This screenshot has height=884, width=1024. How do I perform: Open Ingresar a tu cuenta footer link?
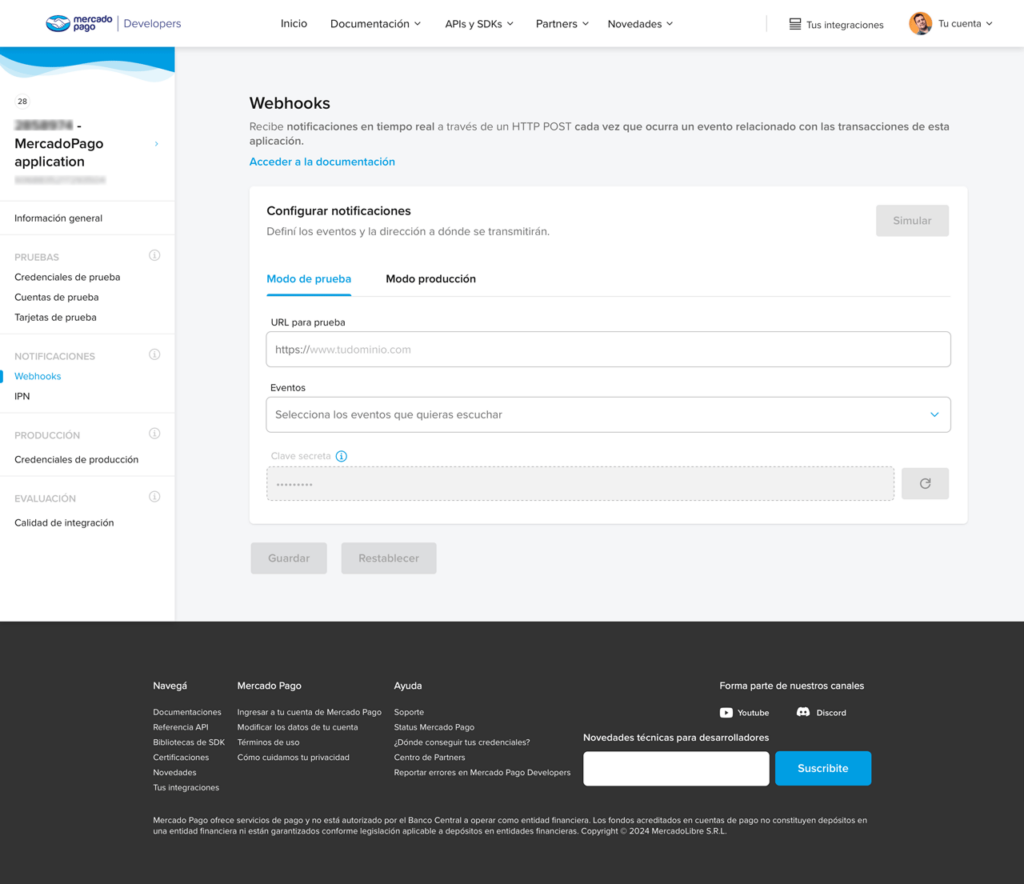point(309,712)
